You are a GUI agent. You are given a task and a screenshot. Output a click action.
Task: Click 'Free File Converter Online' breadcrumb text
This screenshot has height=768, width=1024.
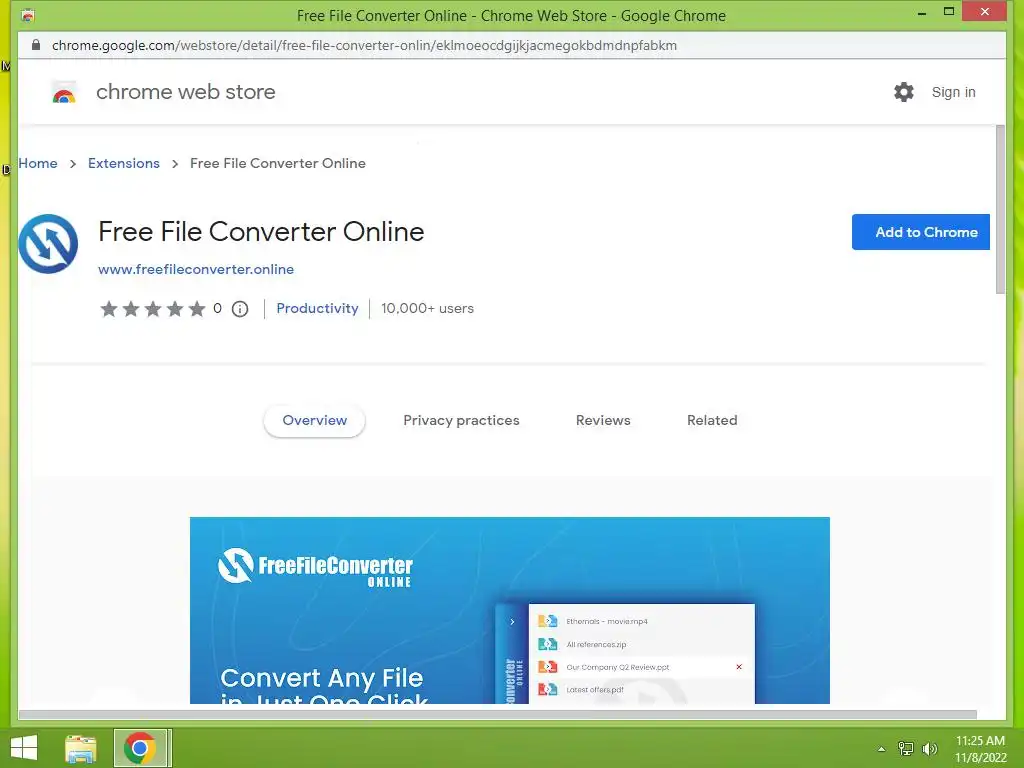[278, 163]
